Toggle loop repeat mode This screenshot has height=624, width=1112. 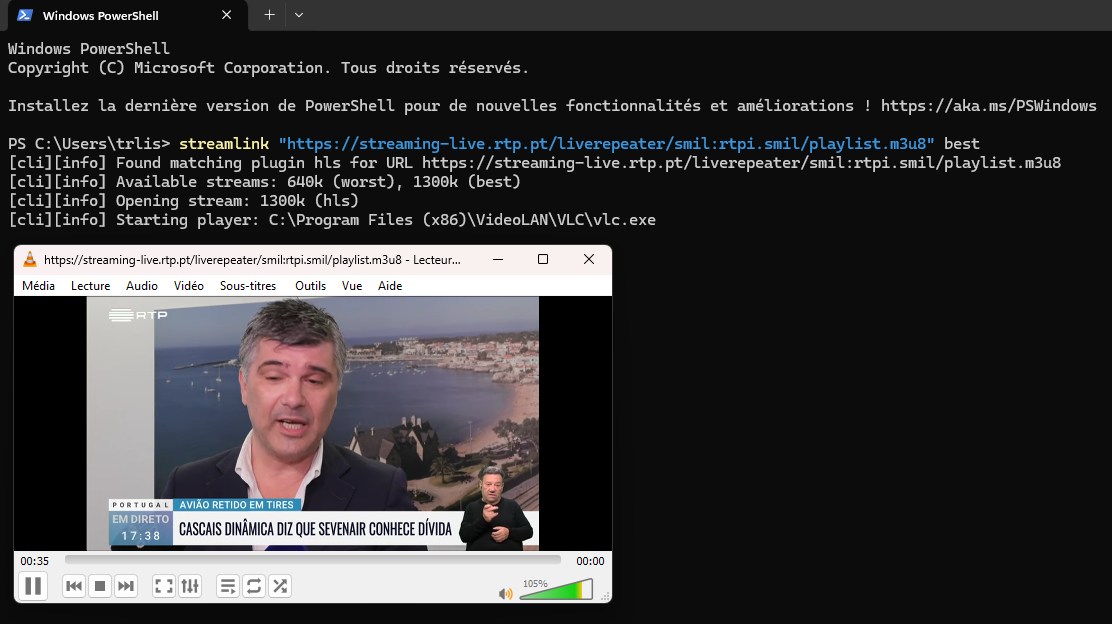254,586
